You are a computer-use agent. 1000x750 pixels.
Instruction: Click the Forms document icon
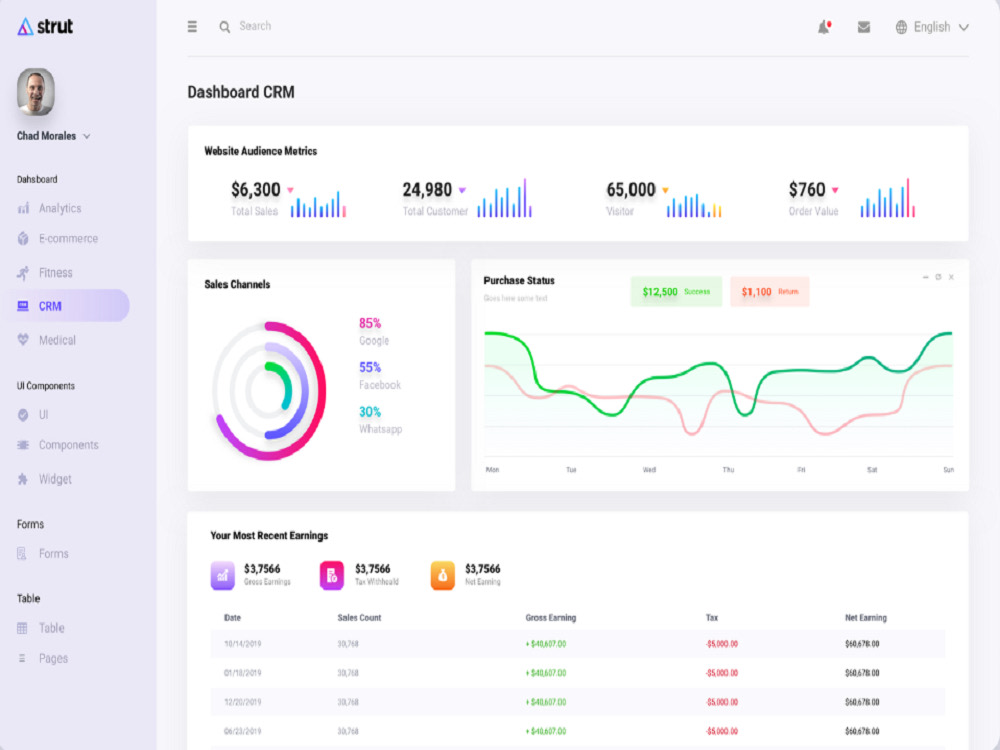22,554
